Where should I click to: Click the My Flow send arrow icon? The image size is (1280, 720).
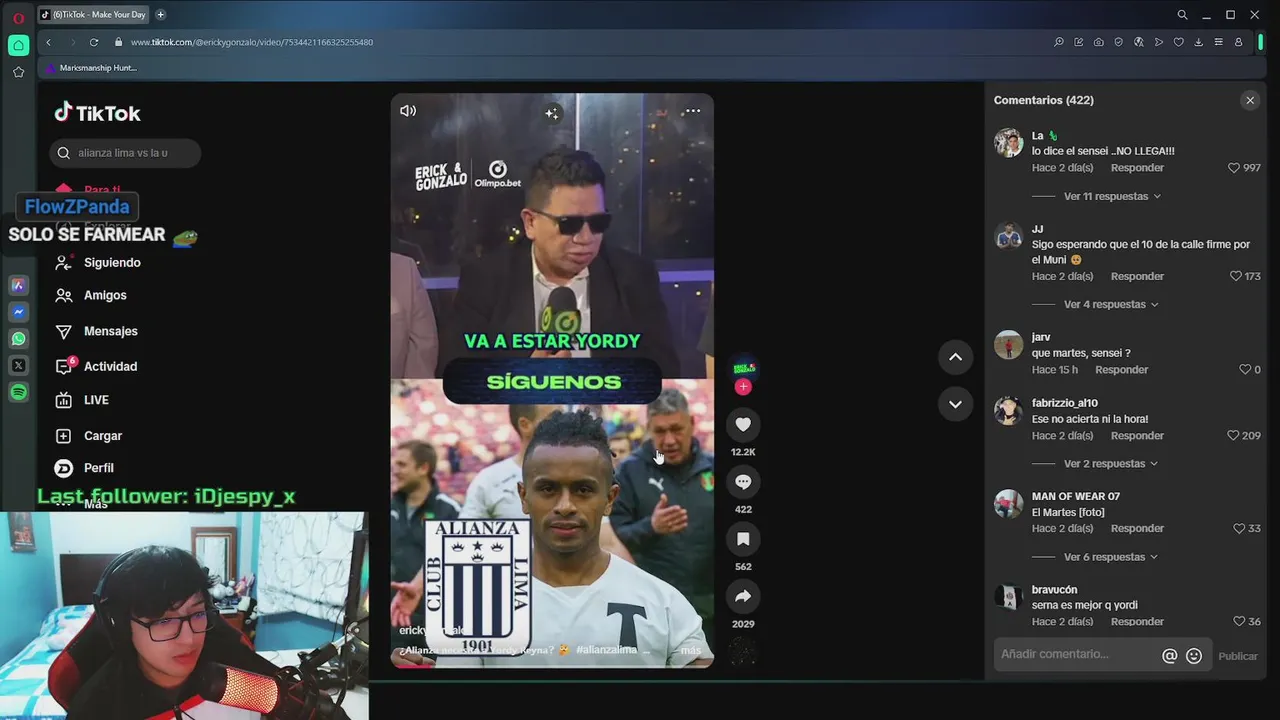[1158, 42]
